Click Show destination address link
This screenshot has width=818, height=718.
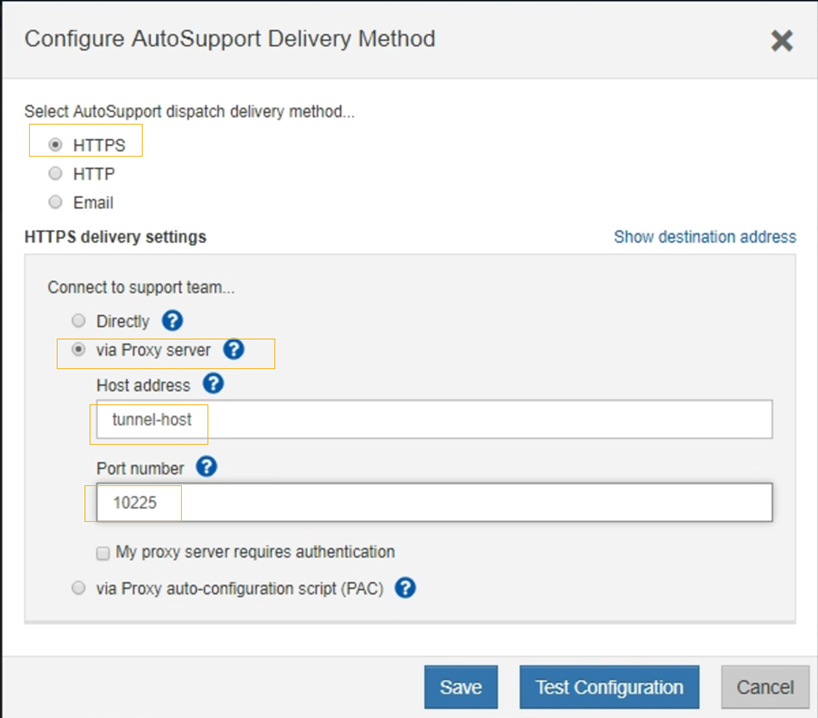(704, 237)
